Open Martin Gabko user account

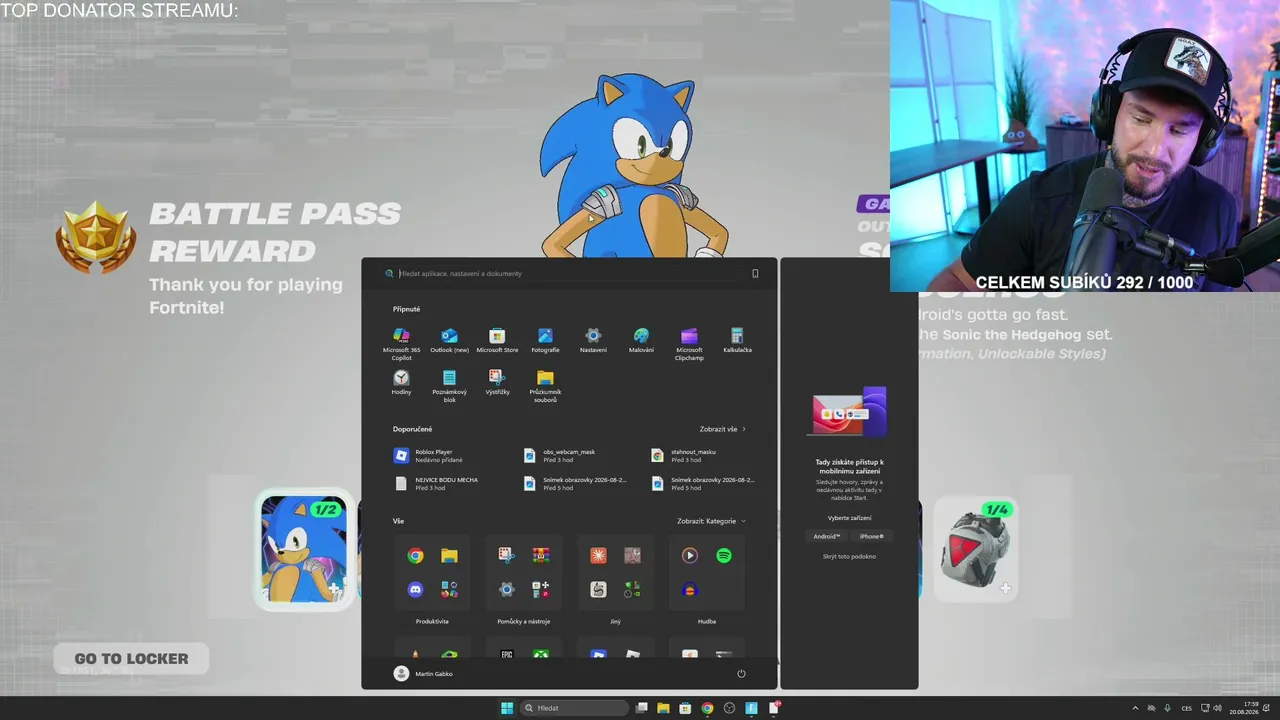point(425,674)
